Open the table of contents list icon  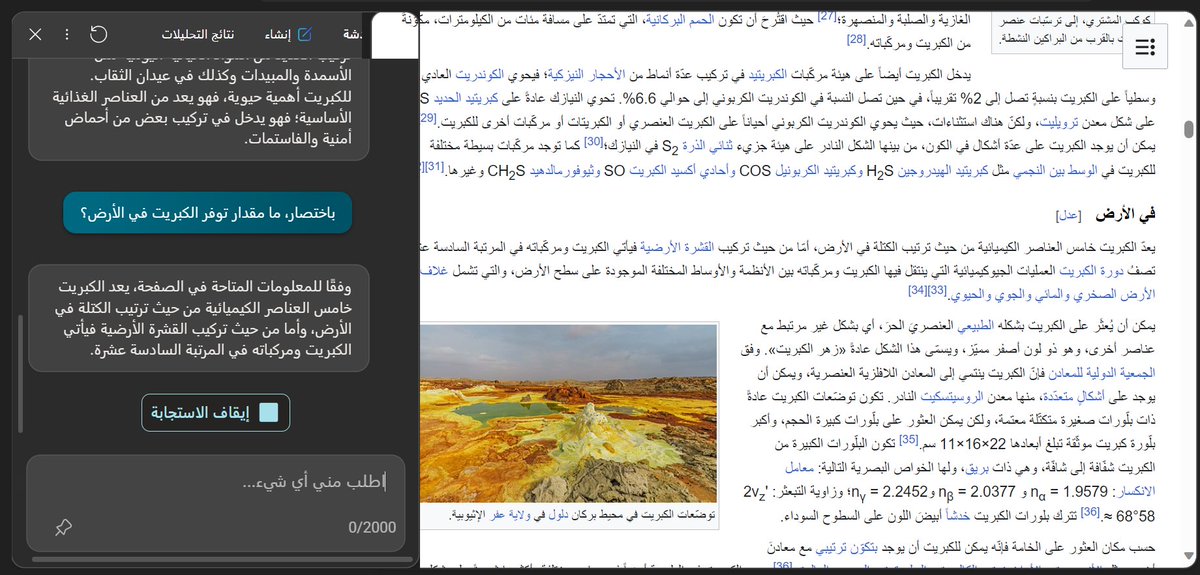(x=1145, y=47)
